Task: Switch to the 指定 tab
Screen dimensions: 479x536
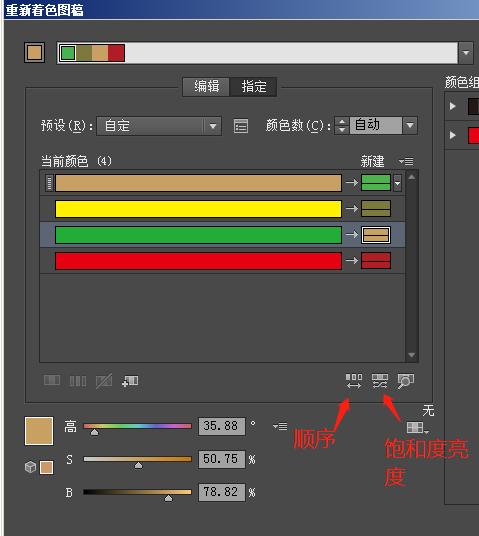Action: 253,86
